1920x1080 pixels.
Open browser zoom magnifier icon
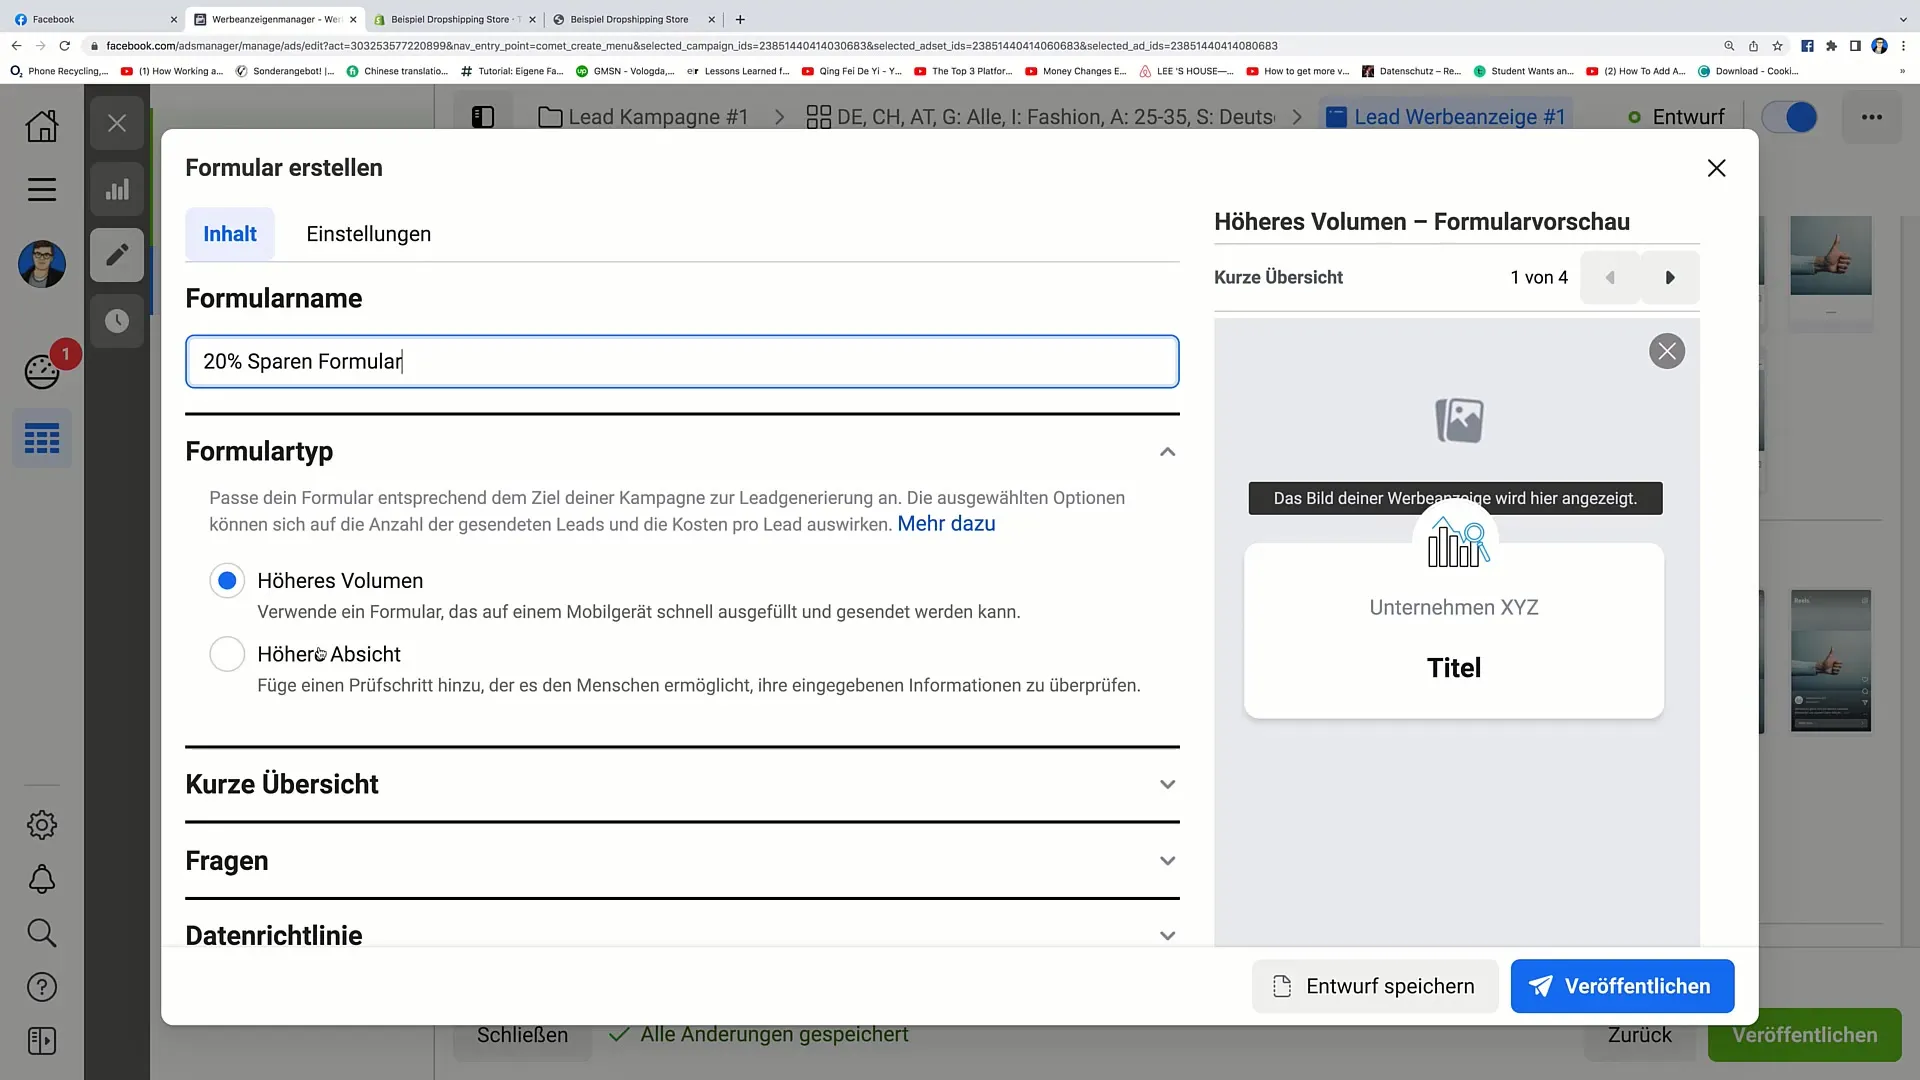(1729, 46)
